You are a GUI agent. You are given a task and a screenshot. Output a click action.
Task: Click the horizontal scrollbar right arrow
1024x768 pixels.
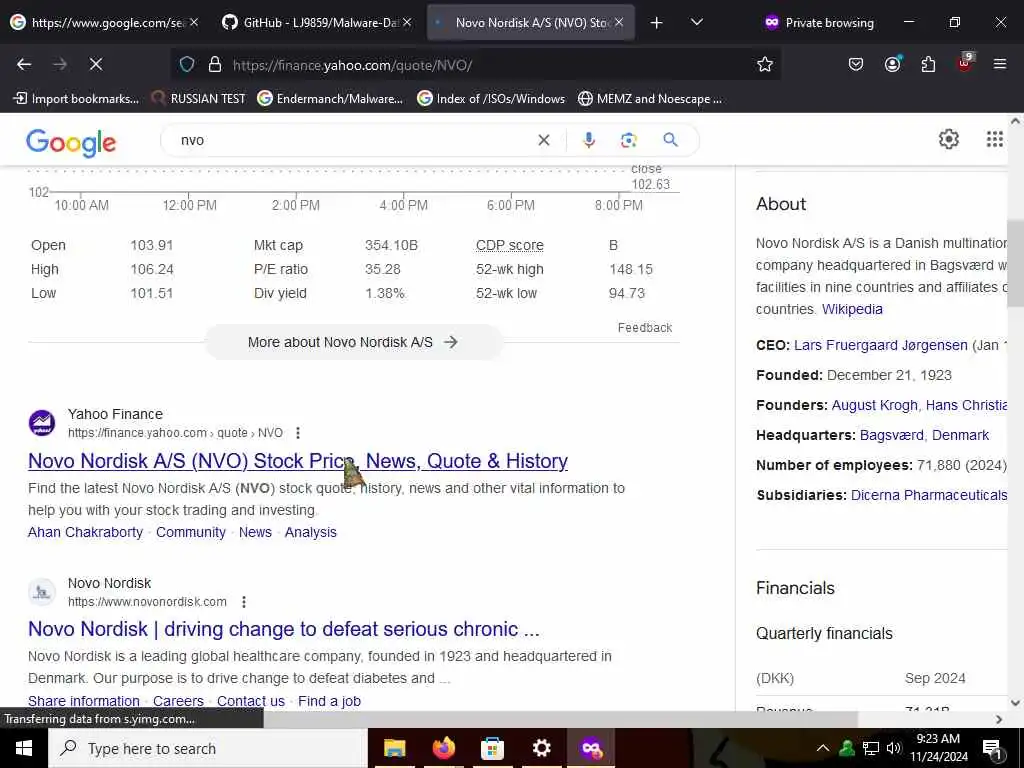(x=999, y=719)
